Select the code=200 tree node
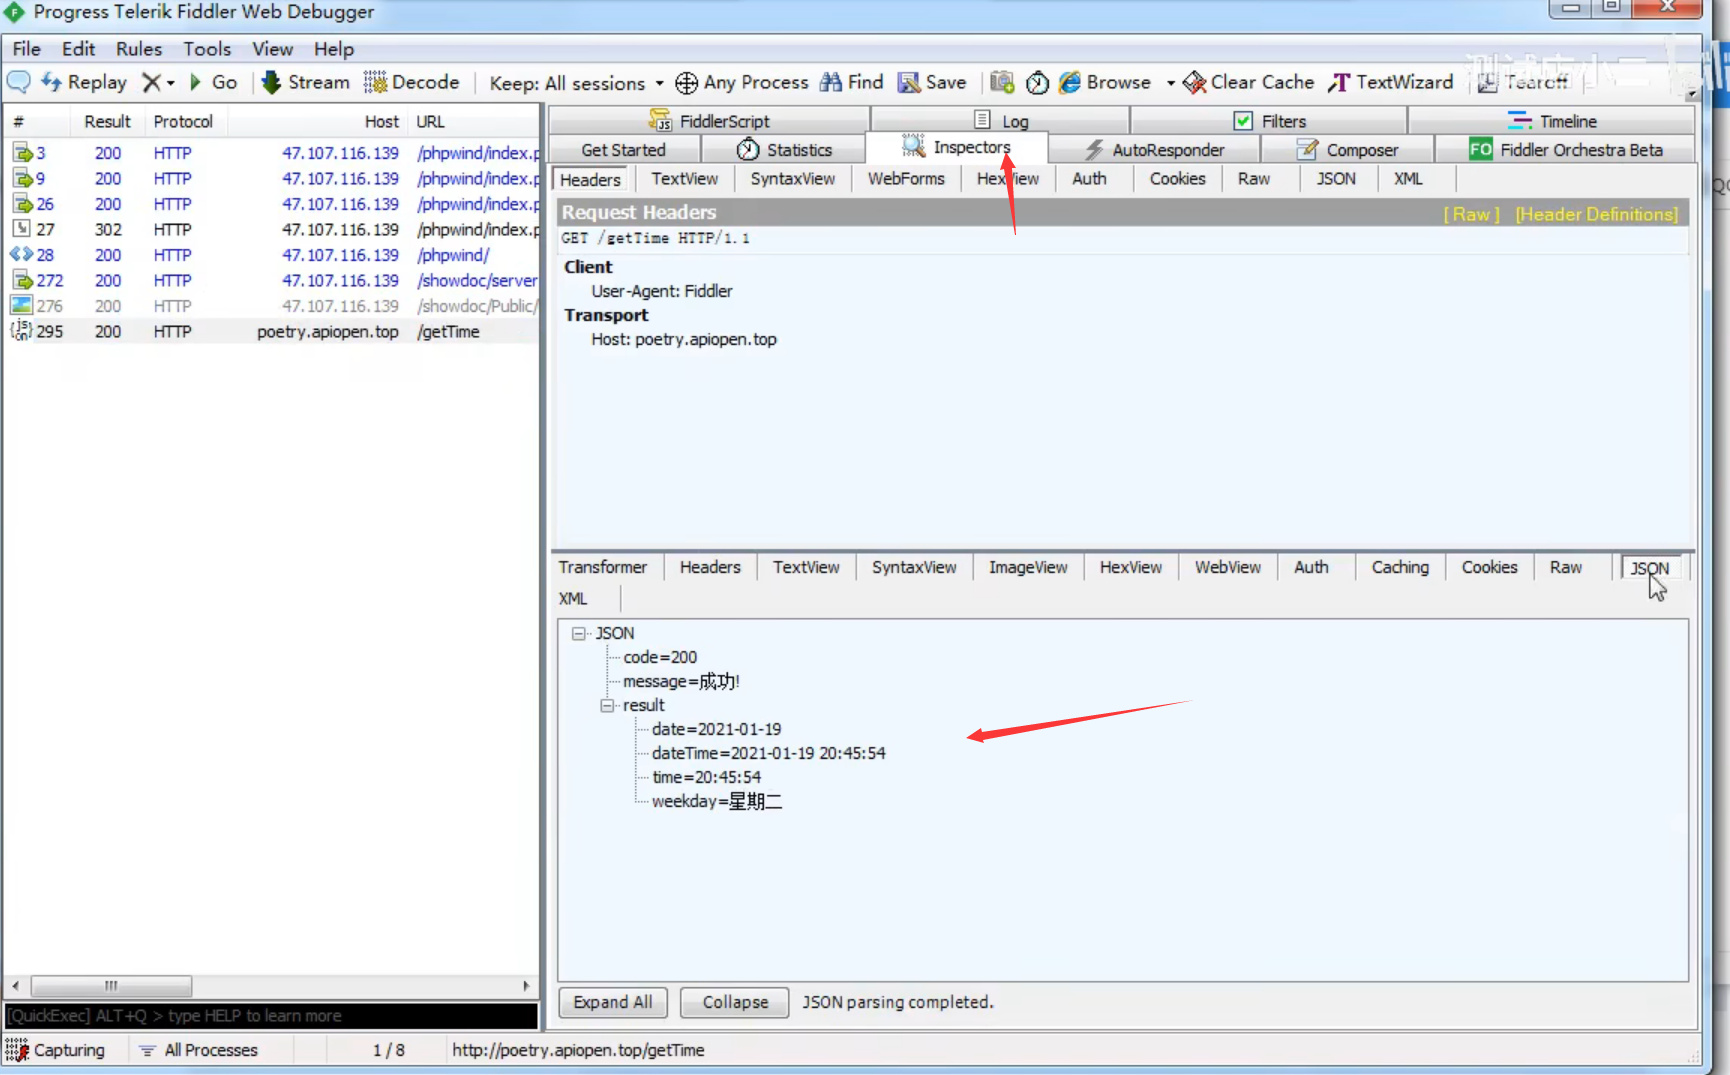 point(660,657)
